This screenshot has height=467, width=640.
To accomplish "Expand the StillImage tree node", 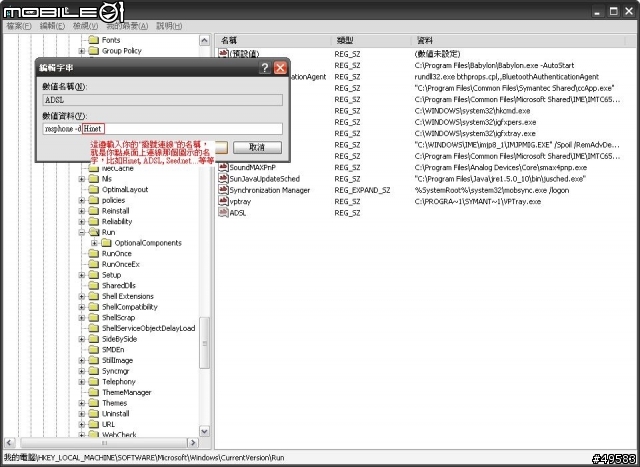I will point(82,360).
